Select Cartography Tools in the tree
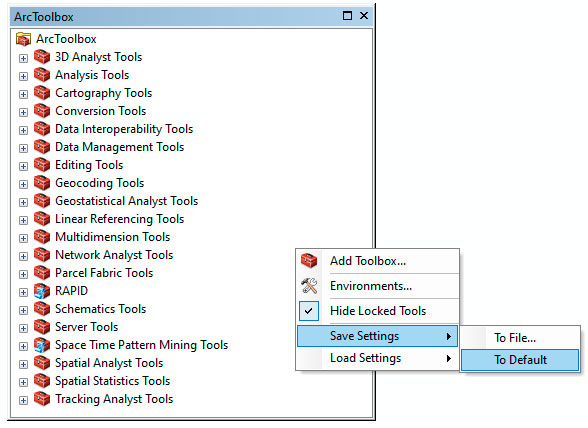The image size is (588, 428). (104, 93)
